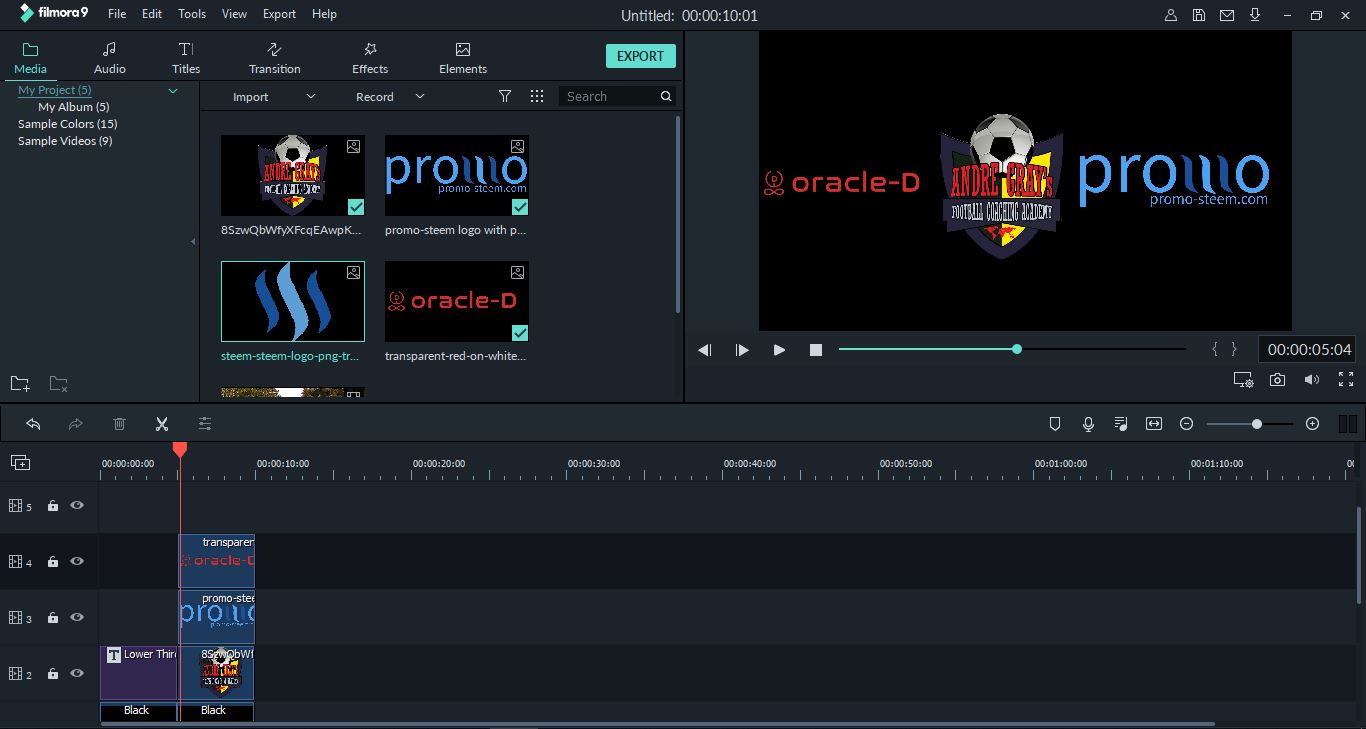
Task: Enter fullscreen preview mode
Action: [x=1346, y=380]
